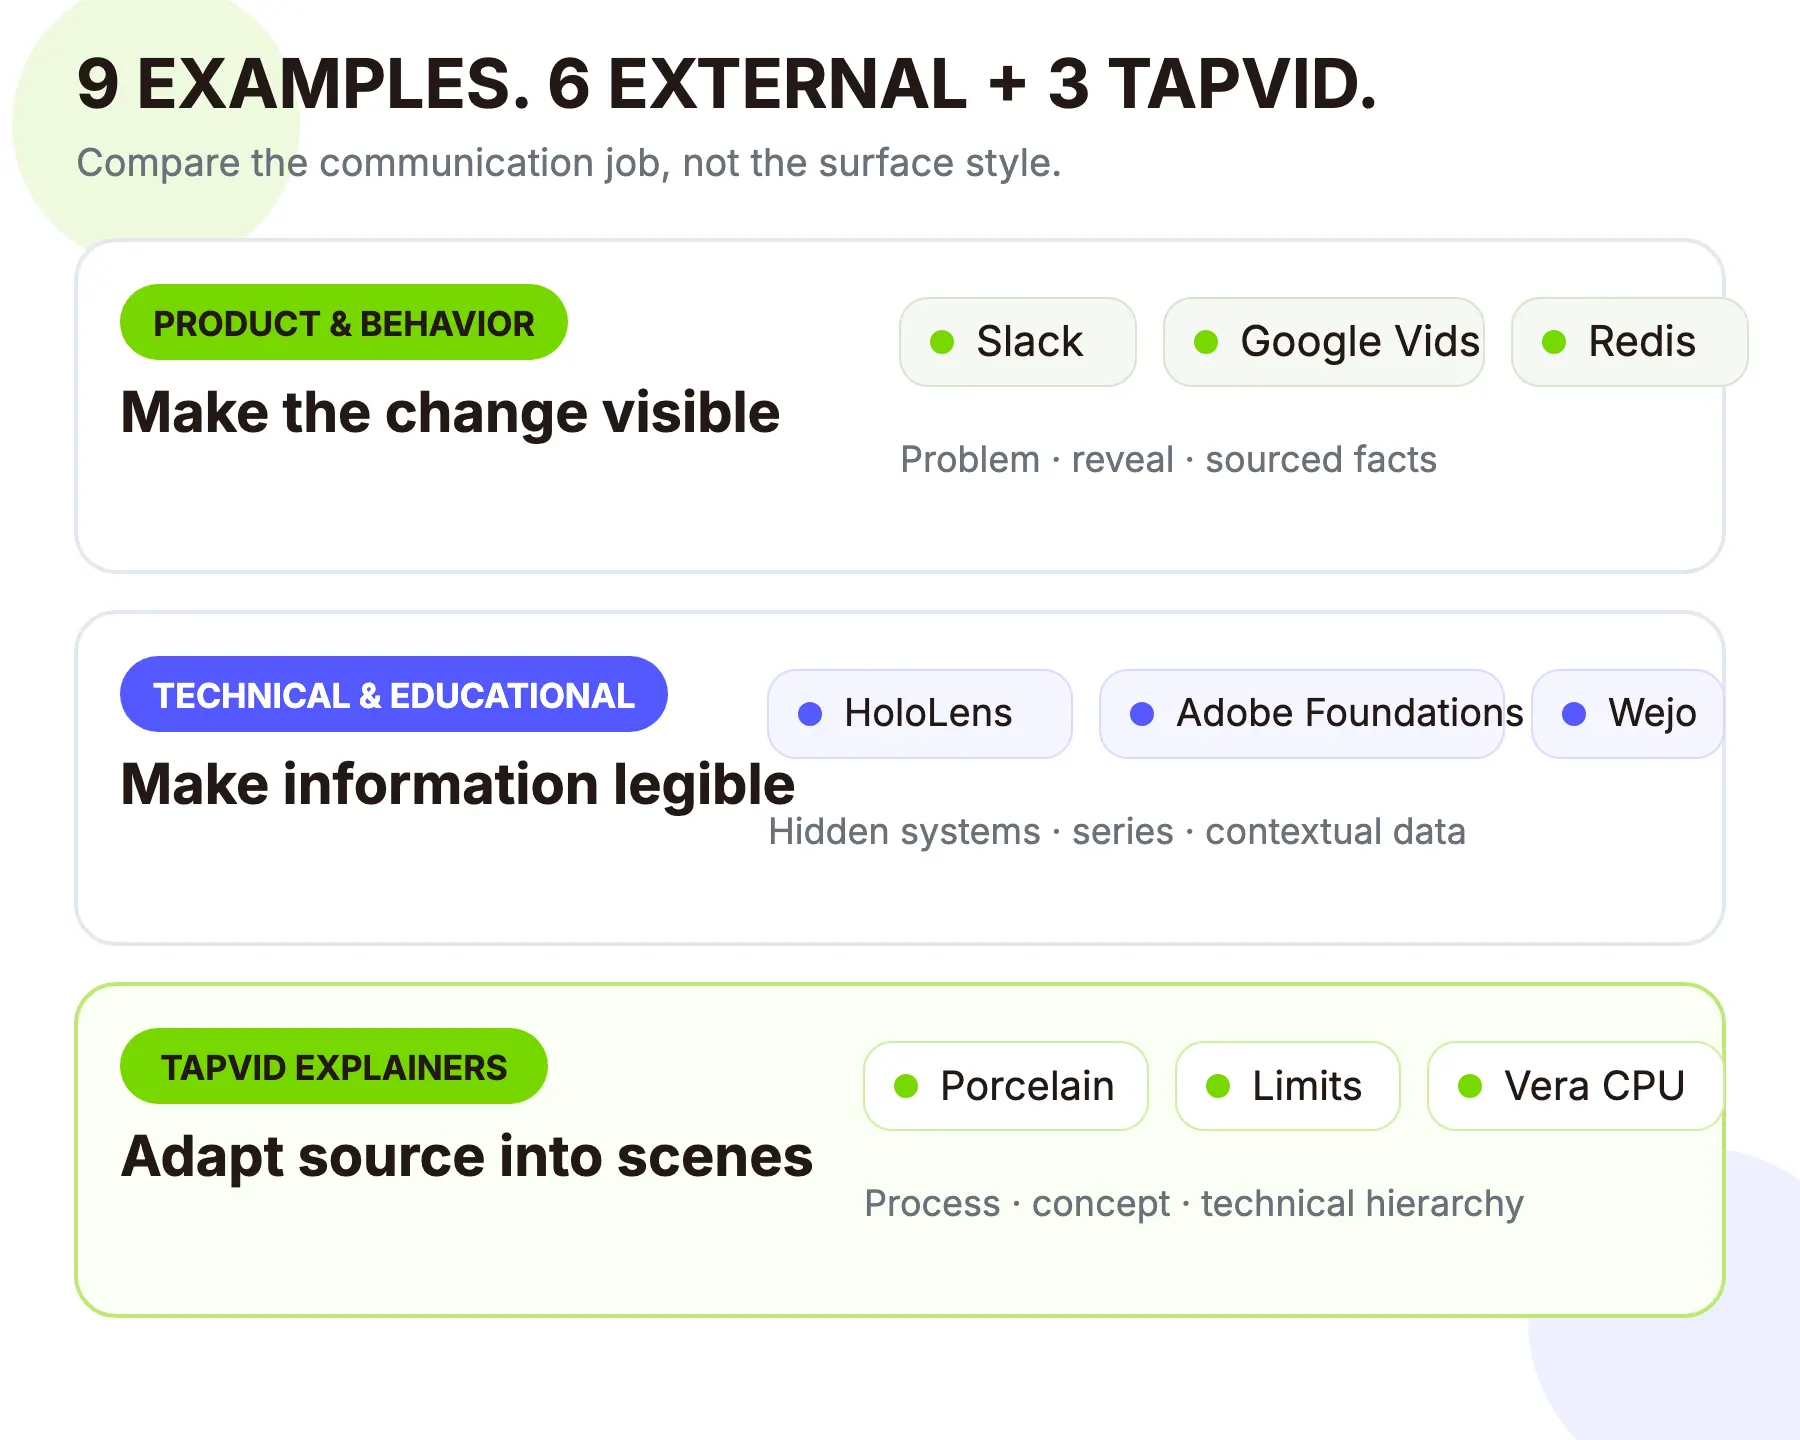Viewport: 1800px width, 1440px height.
Task: Click the Adapt source into scenes heading
Action: (467, 1156)
